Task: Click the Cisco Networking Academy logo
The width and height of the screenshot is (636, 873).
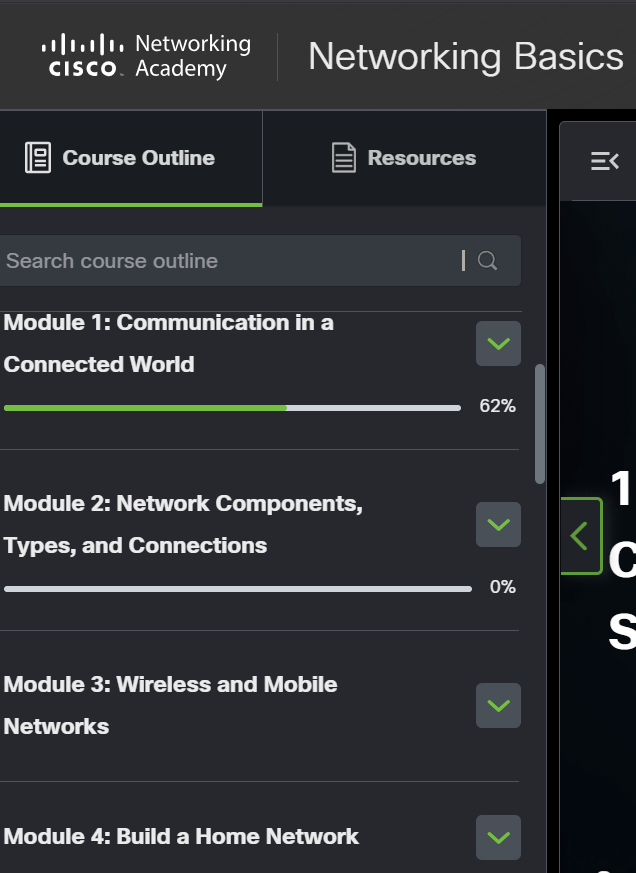Action: (146, 56)
